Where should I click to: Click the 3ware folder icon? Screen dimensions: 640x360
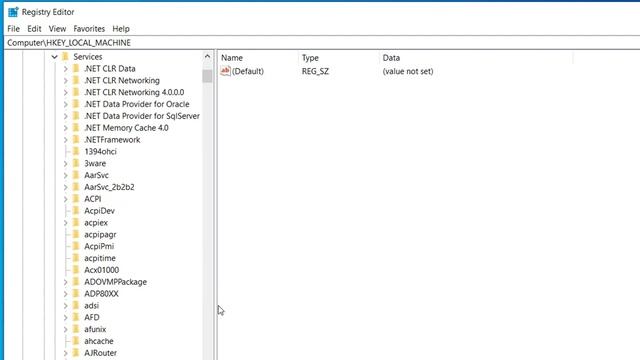(x=76, y=163)
